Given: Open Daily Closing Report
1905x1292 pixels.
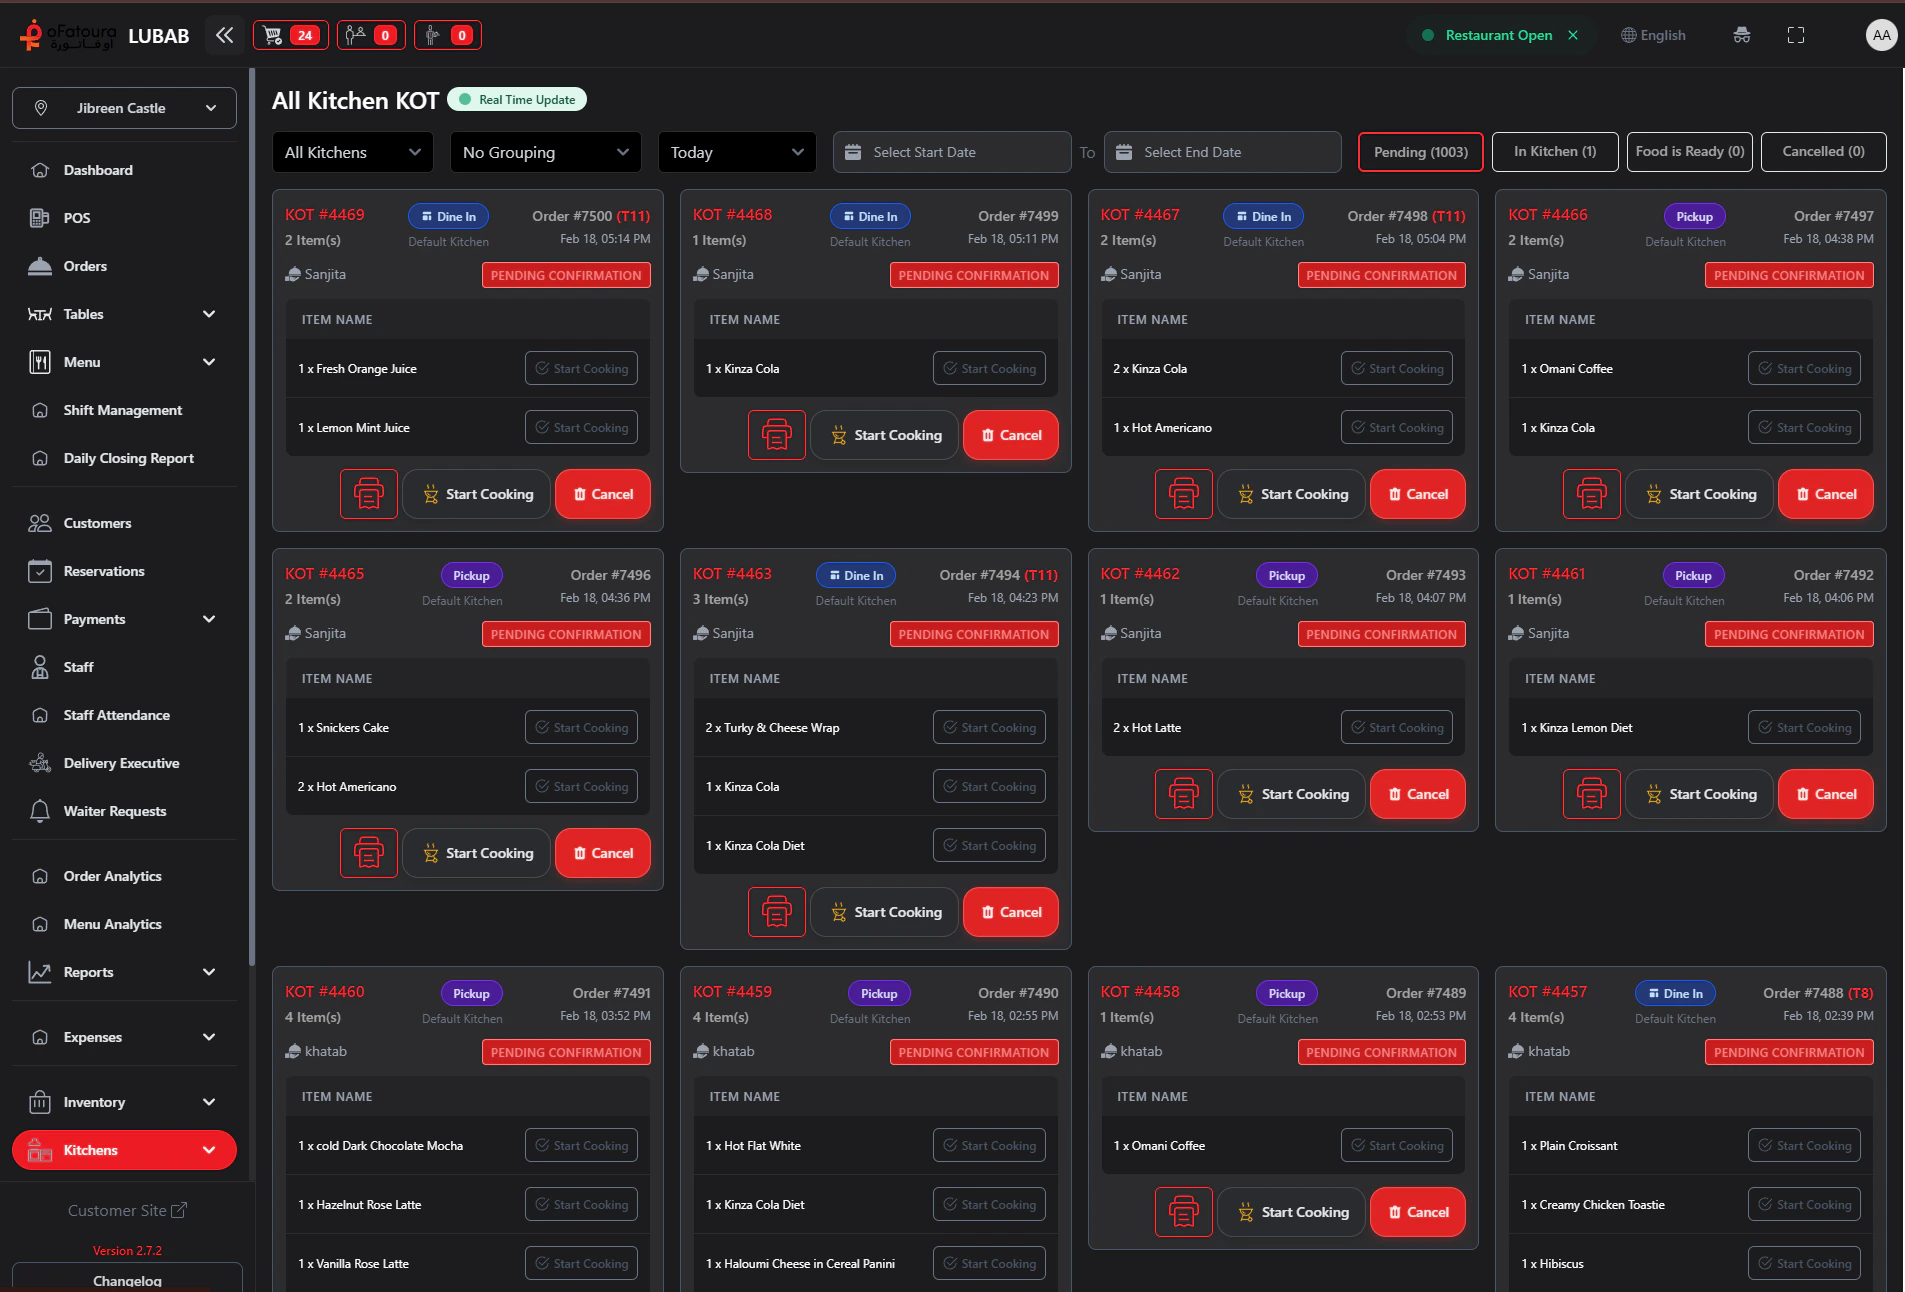Looking at the screenshot, I should 124,458.
